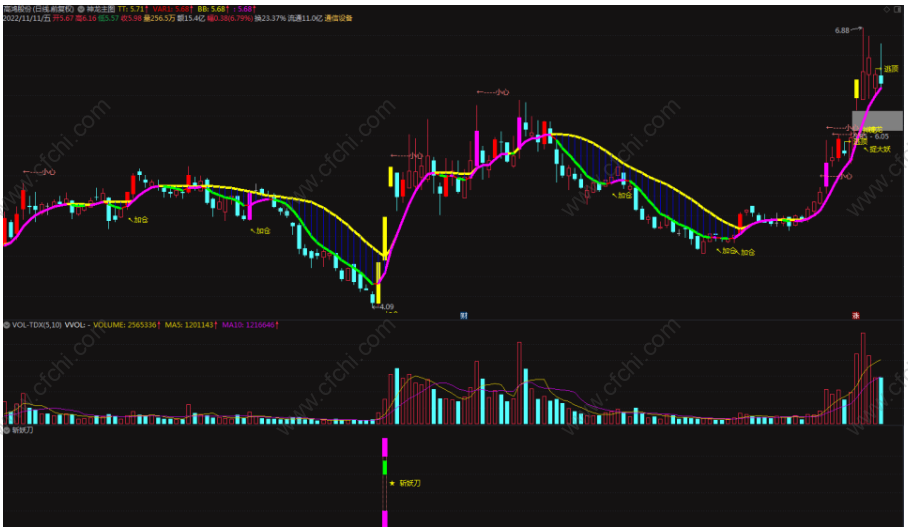Click the red 涨 marker on the time axis

pyautogui.click(x=855, y=316)
